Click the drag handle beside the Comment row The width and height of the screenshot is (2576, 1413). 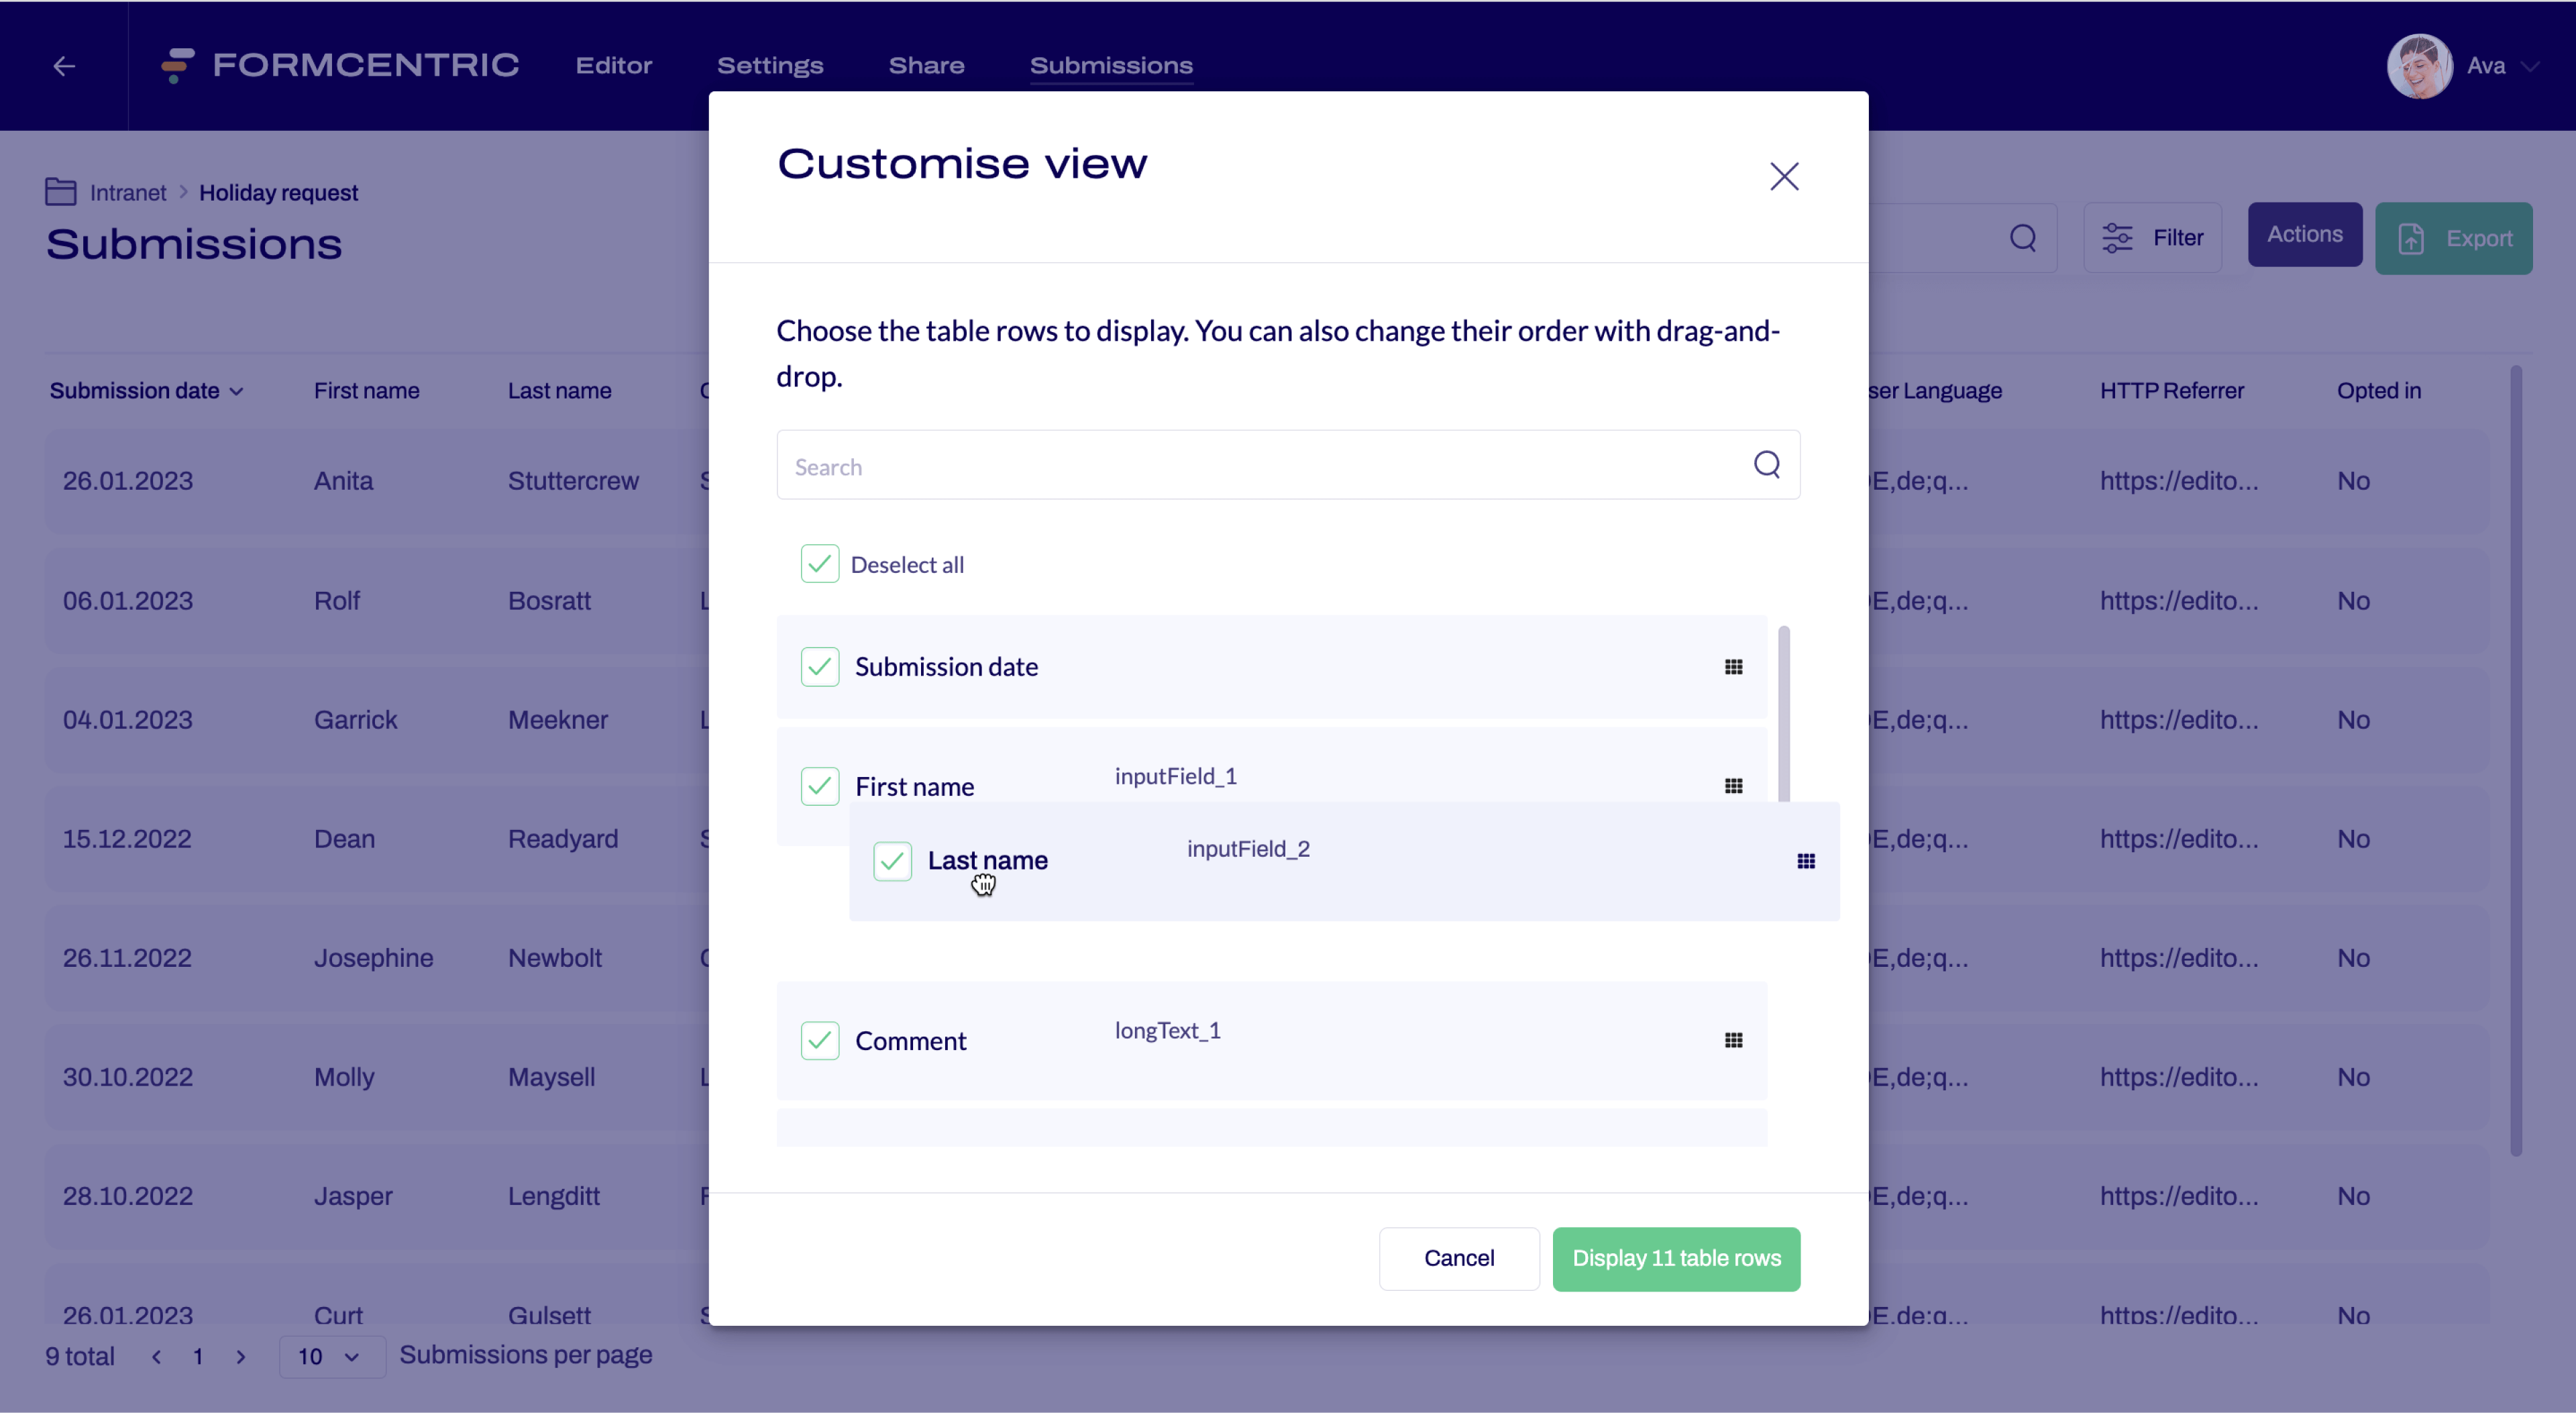(x=1734, y=1040)
